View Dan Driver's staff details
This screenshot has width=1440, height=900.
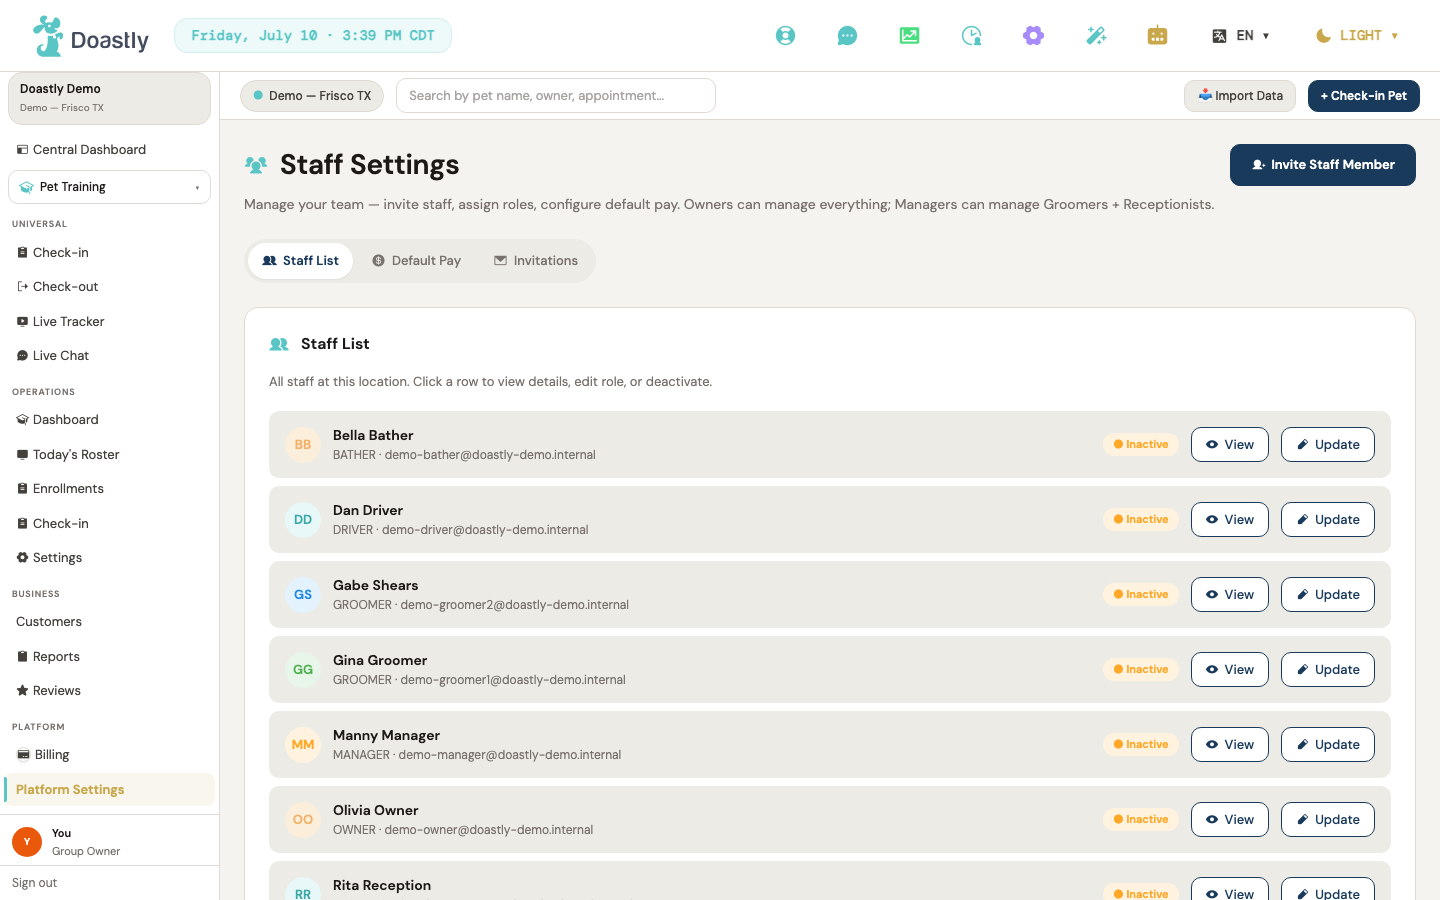pyautogui.click(x=1230, y=520)
